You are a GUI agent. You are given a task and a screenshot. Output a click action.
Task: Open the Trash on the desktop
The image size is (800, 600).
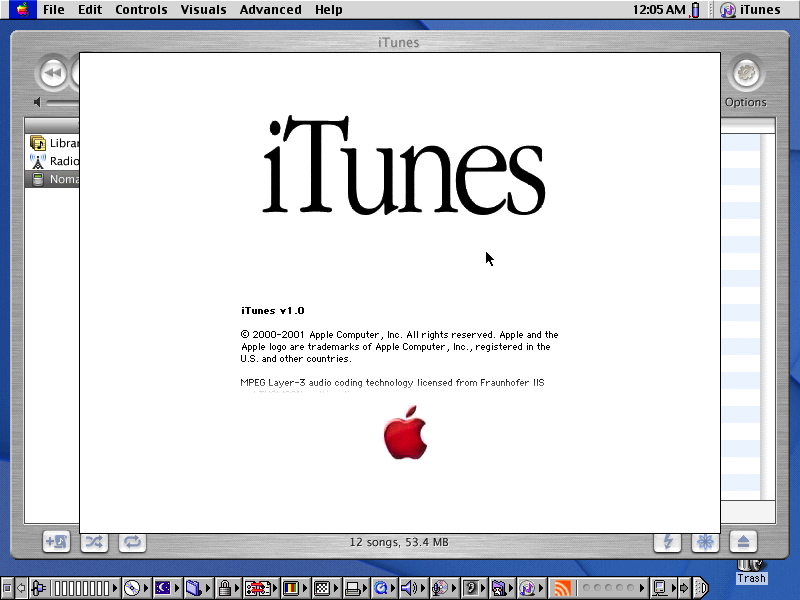pyautogui.click(x=751, y=571)
